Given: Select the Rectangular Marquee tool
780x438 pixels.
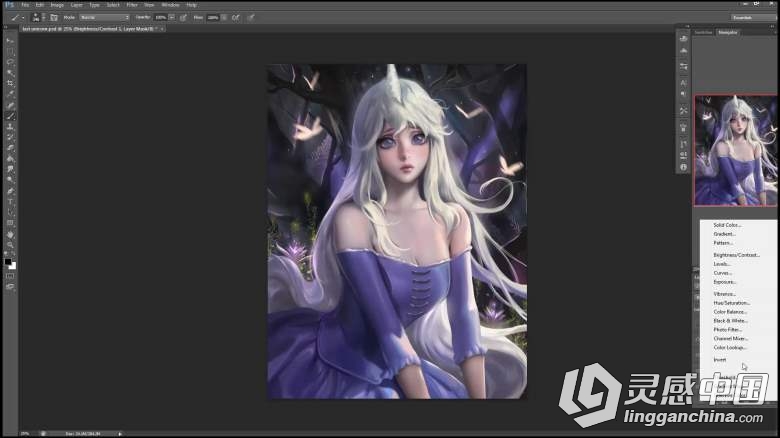Looking at the screenshot, I should point(10,52).
